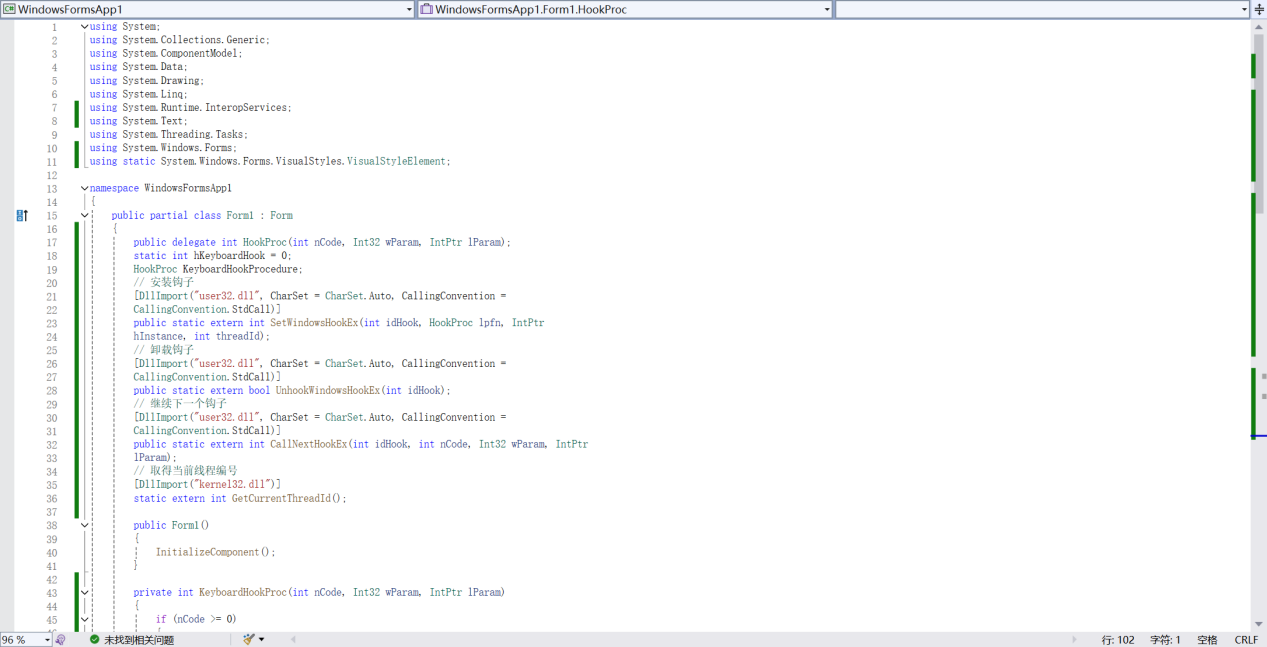Click the line using System.Linq
The image size is (1267, 647).
[x=138, y=94]
